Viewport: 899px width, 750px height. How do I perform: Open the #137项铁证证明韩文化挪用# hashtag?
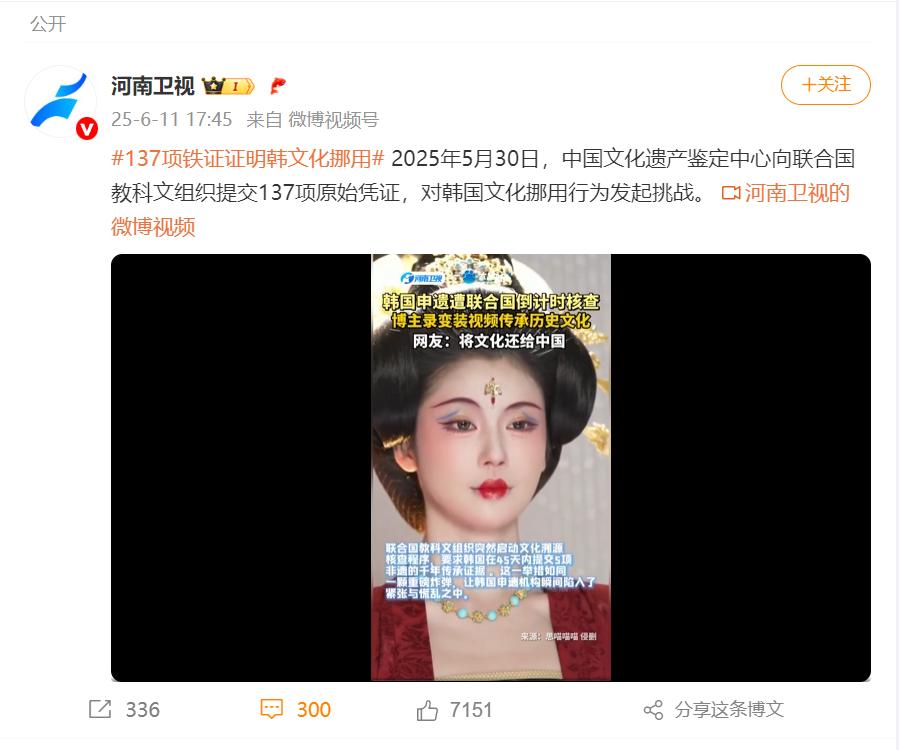point(248,158)
